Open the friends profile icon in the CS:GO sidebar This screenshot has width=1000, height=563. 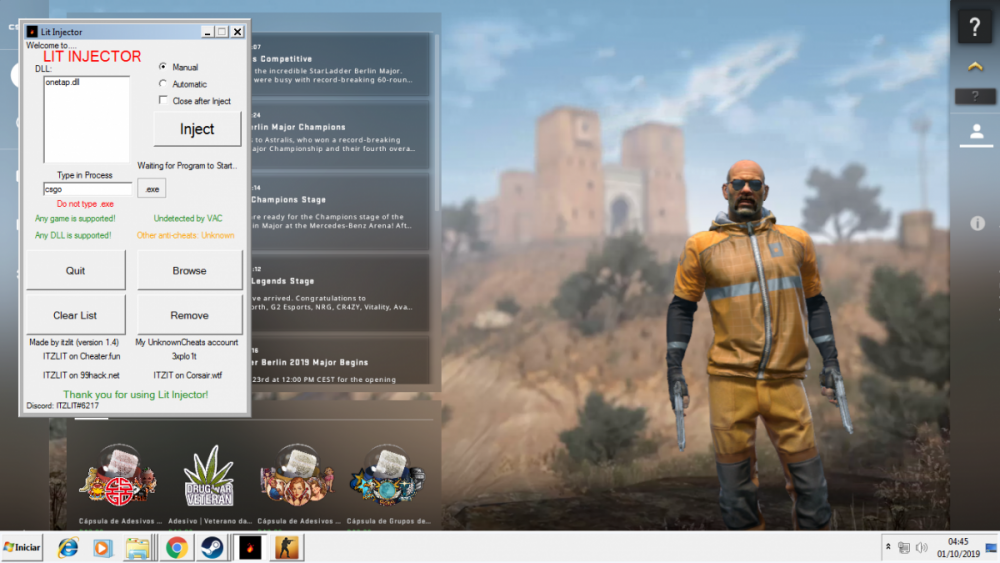pos(976,132)
